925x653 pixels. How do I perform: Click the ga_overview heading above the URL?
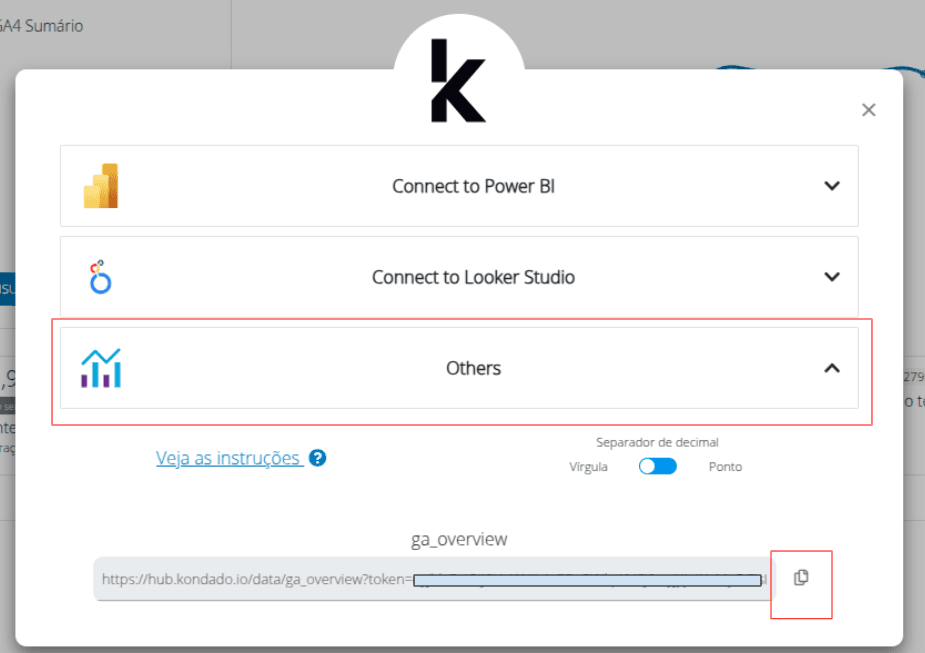pos(459,539)
